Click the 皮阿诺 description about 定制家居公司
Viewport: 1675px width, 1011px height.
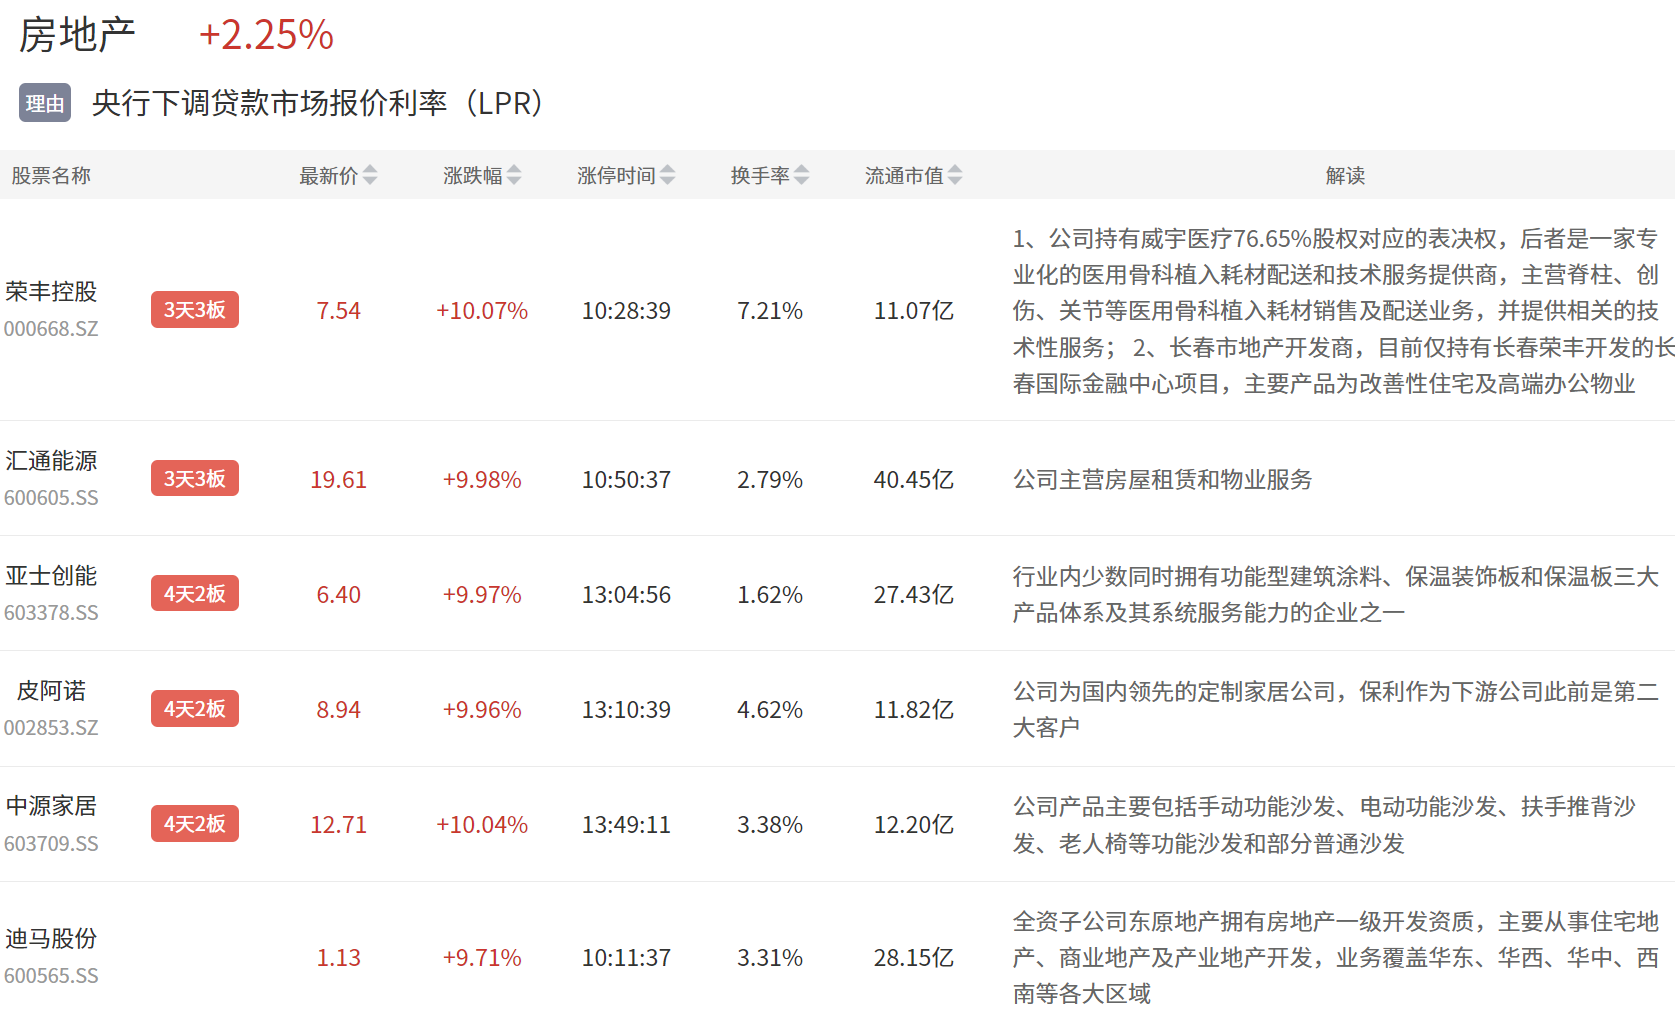point(1336,709)
